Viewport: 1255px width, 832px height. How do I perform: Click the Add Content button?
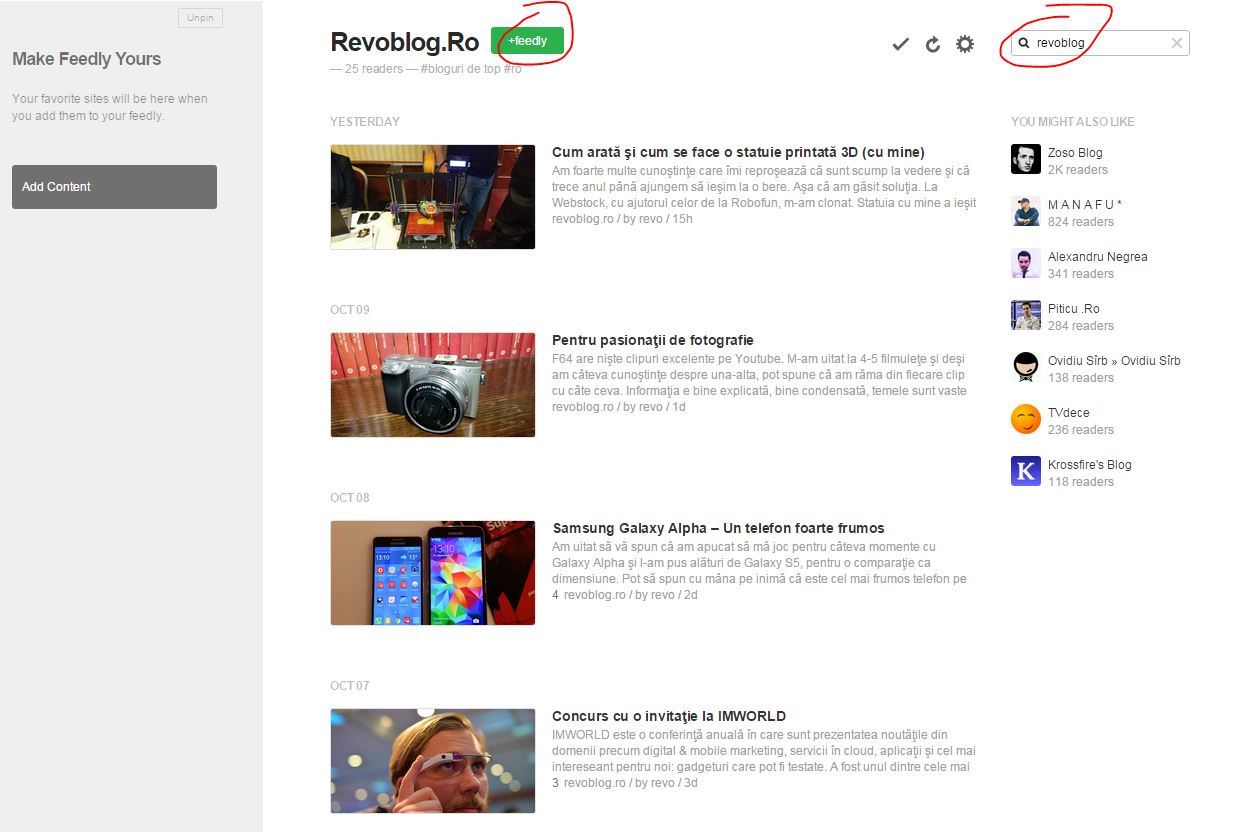(114, 187)
